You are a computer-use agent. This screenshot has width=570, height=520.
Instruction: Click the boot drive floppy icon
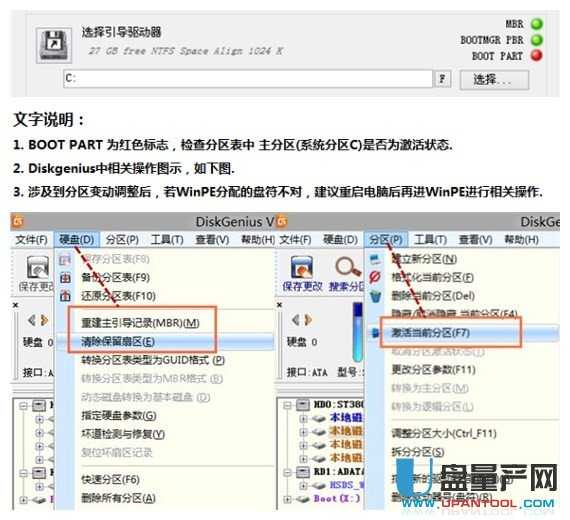click(54, 45)
